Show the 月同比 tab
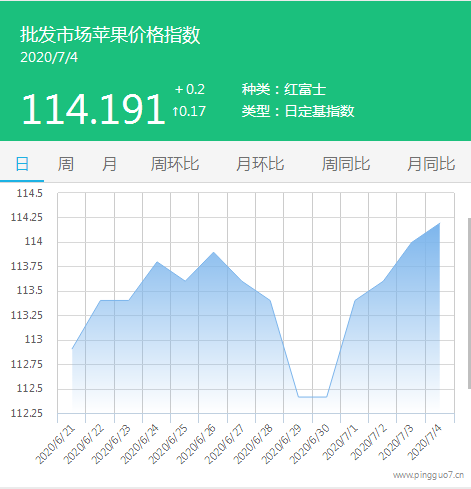The image size is (471, 489). pos(431,164)
